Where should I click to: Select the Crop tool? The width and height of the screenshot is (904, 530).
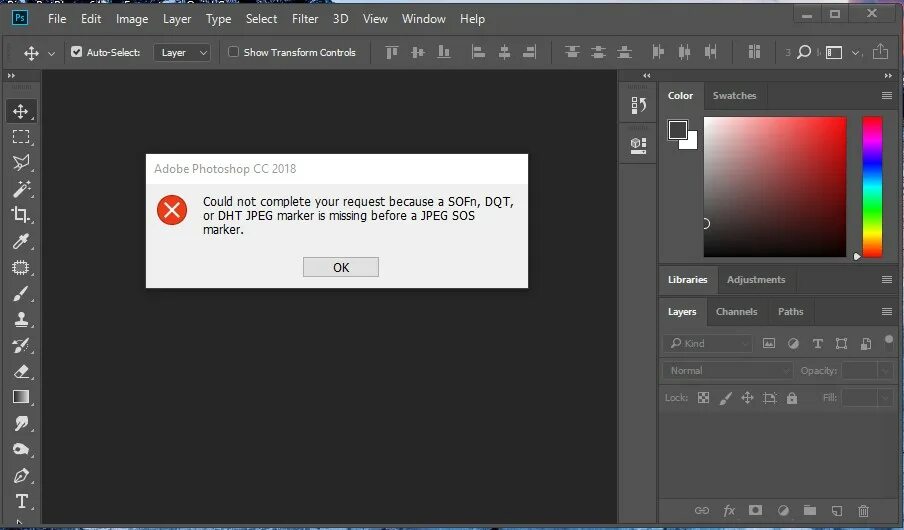click(x=21, y=215)
